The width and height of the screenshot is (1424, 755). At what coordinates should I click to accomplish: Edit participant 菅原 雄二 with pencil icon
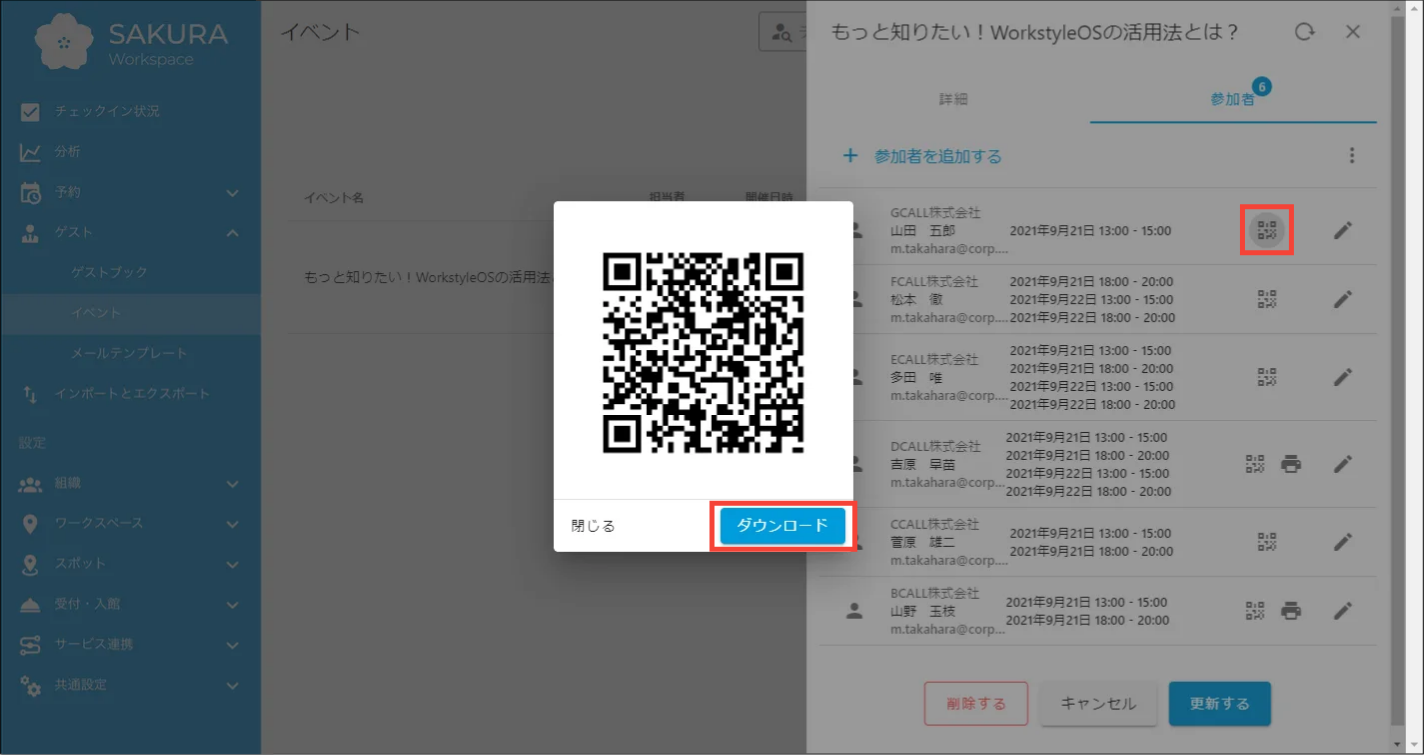[x=1343, y=542]
